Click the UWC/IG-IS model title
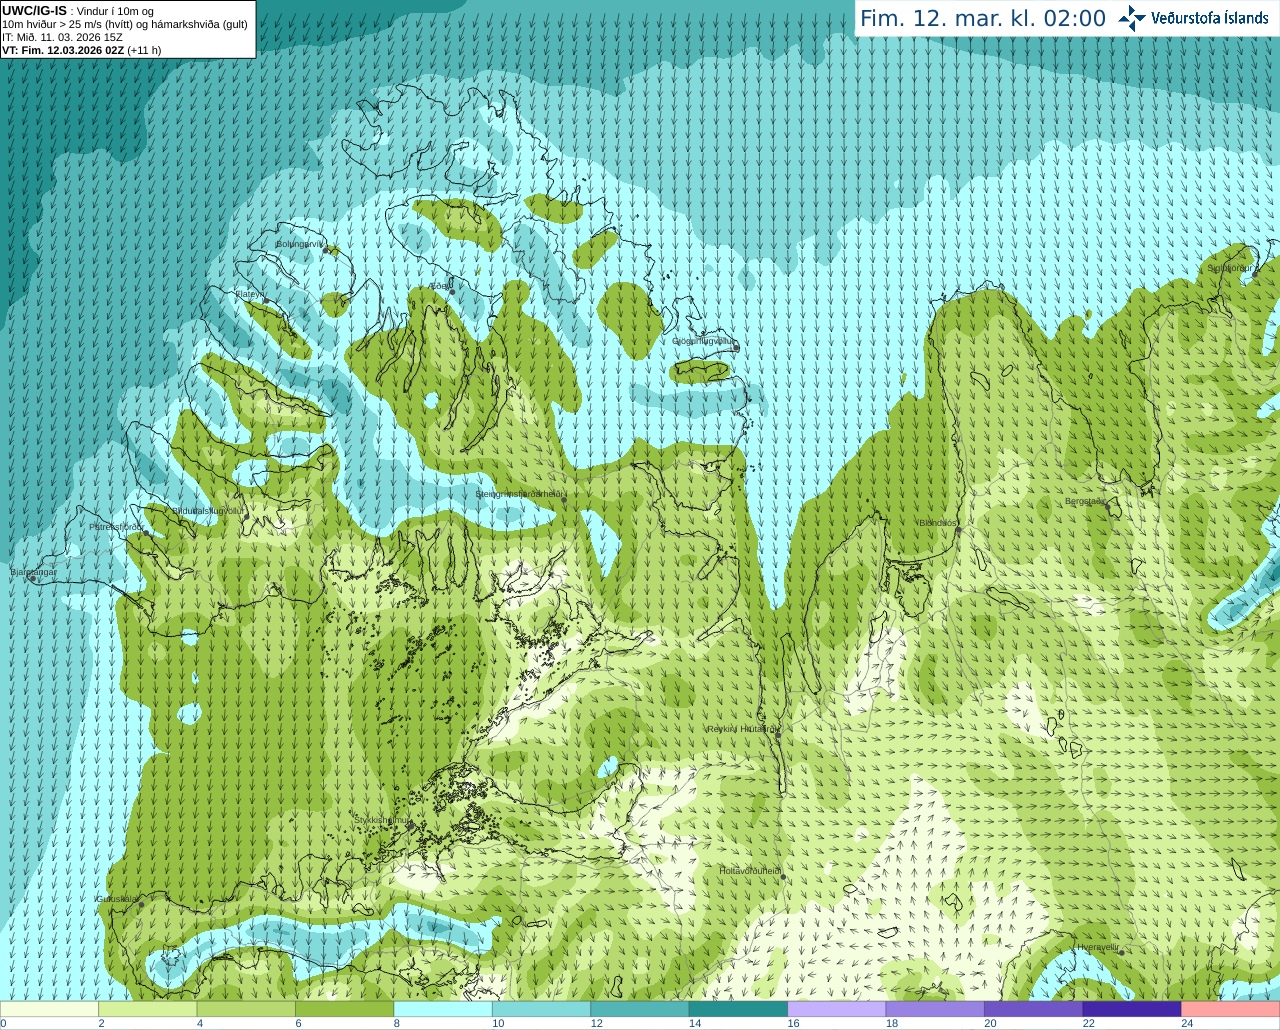The width and height of the screenshot is (1280, 1030). 34,11
